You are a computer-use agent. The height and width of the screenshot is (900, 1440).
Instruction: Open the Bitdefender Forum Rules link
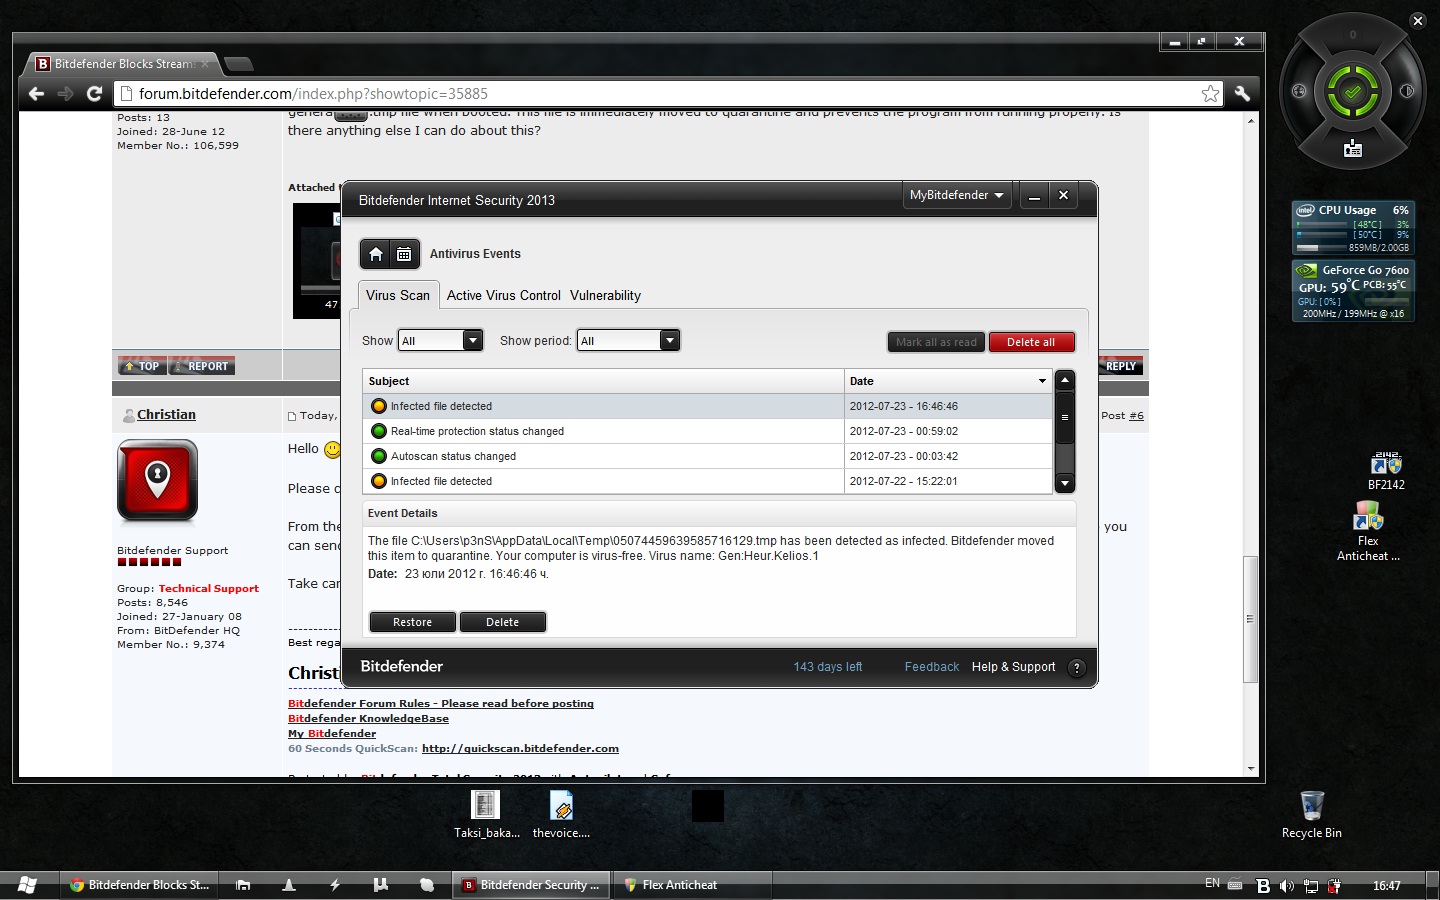(x=441, y=704)
